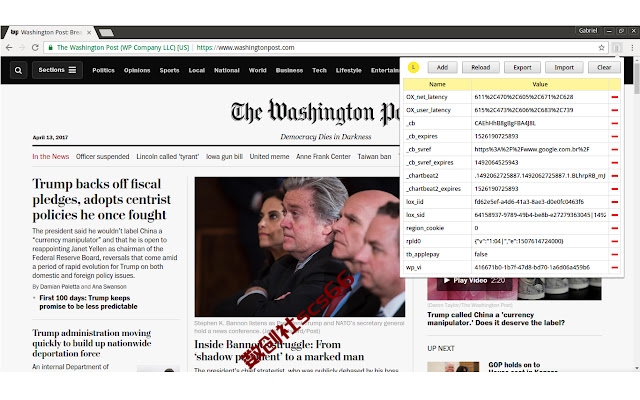Image resolution: width=640 pixels, height=400 pixels.
Task: Remove the _chartbeat2 cookie
Action: [x=614, y=176]
